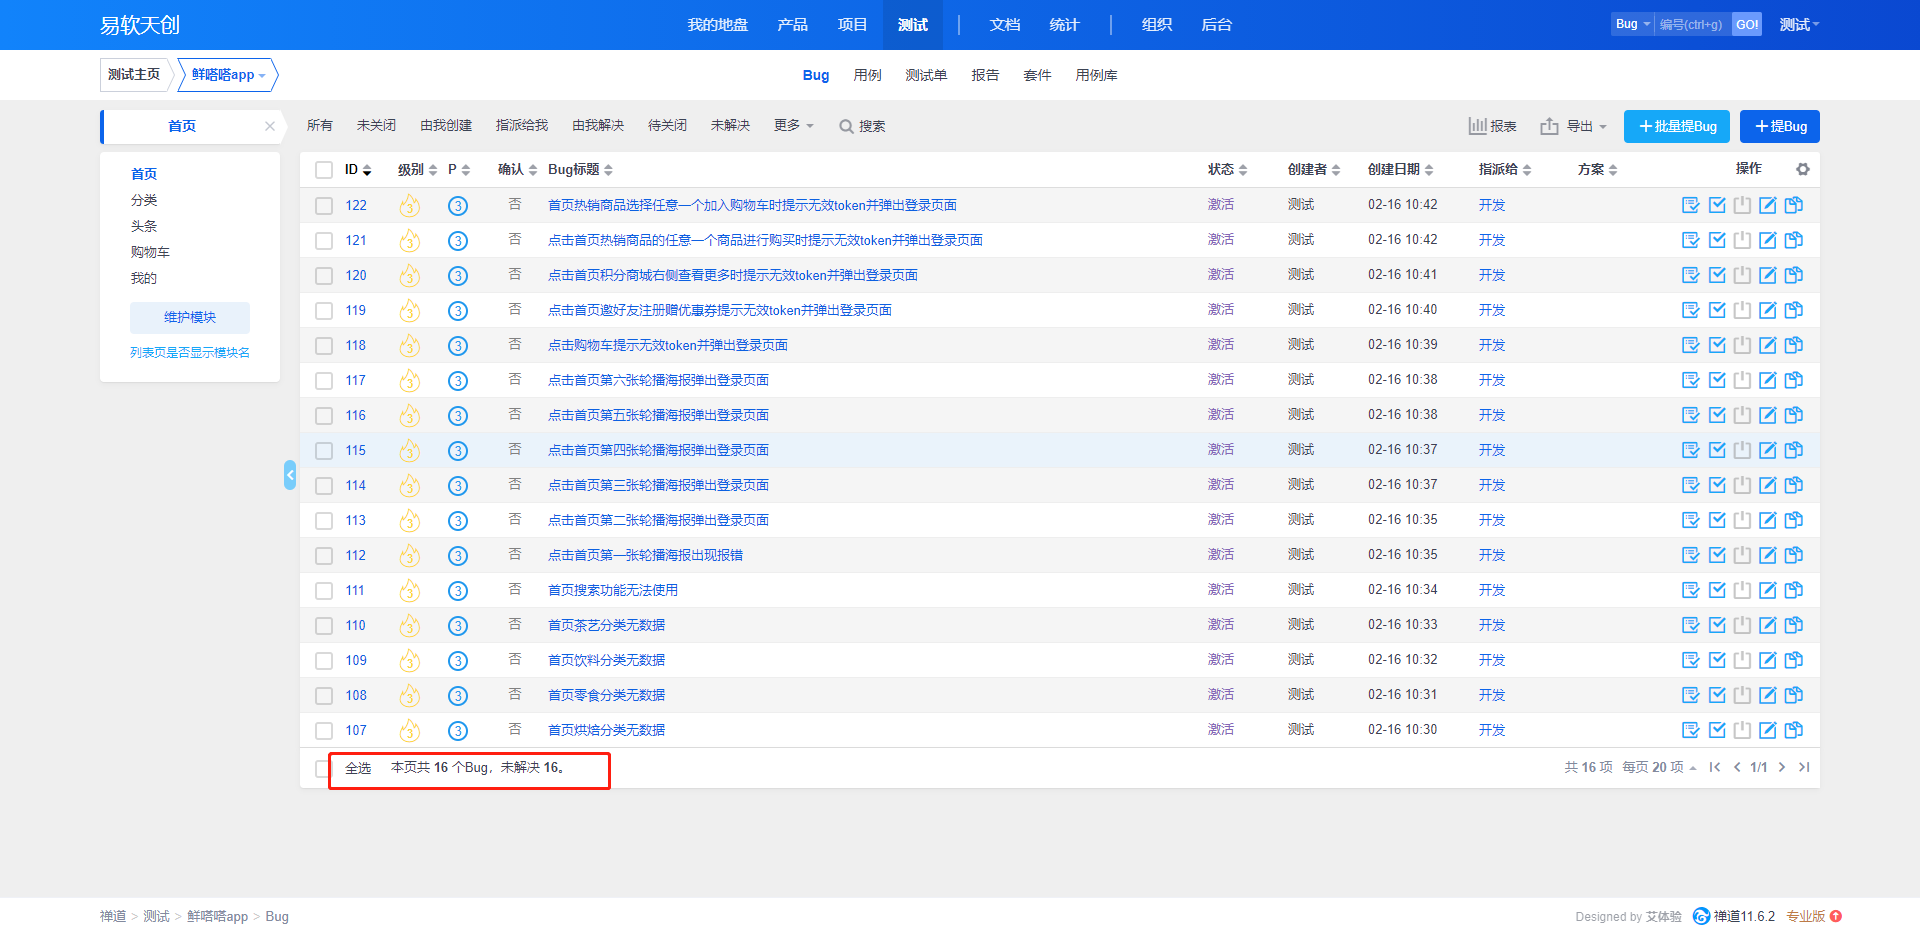The height and width of the screenshot is (937, 1920).
Task: Edit bug 115 using the pencil icon
Action: (x=1768, y=450)
